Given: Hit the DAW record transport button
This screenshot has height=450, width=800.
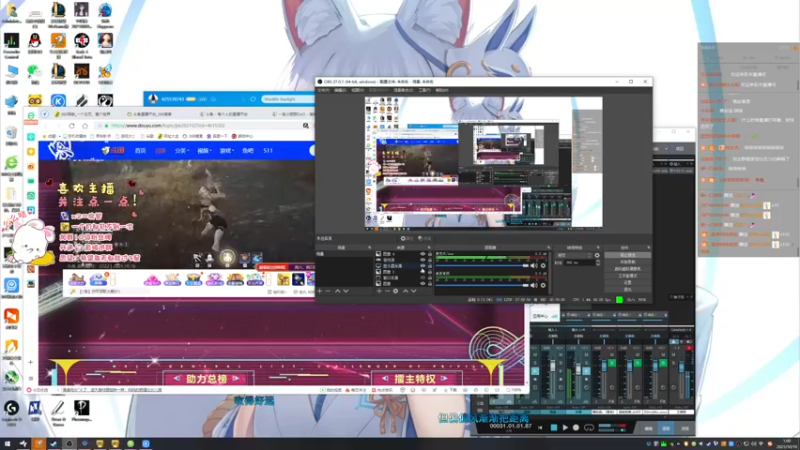Looking at the screenshot, I should point(576,428).
